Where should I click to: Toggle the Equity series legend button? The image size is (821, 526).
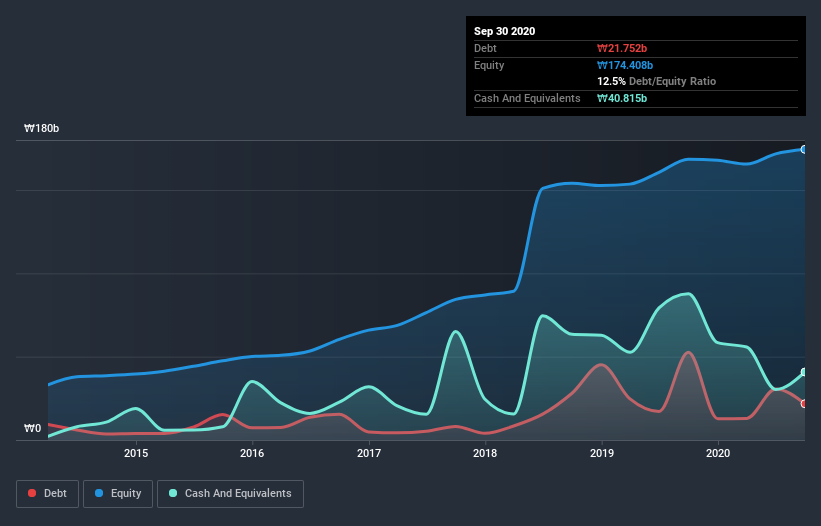click(x=118, y=494)
